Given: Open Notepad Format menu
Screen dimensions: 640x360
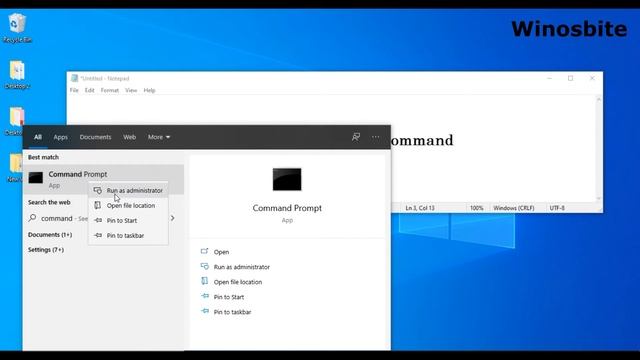Looking at the screenshot, I should (109, 90).
